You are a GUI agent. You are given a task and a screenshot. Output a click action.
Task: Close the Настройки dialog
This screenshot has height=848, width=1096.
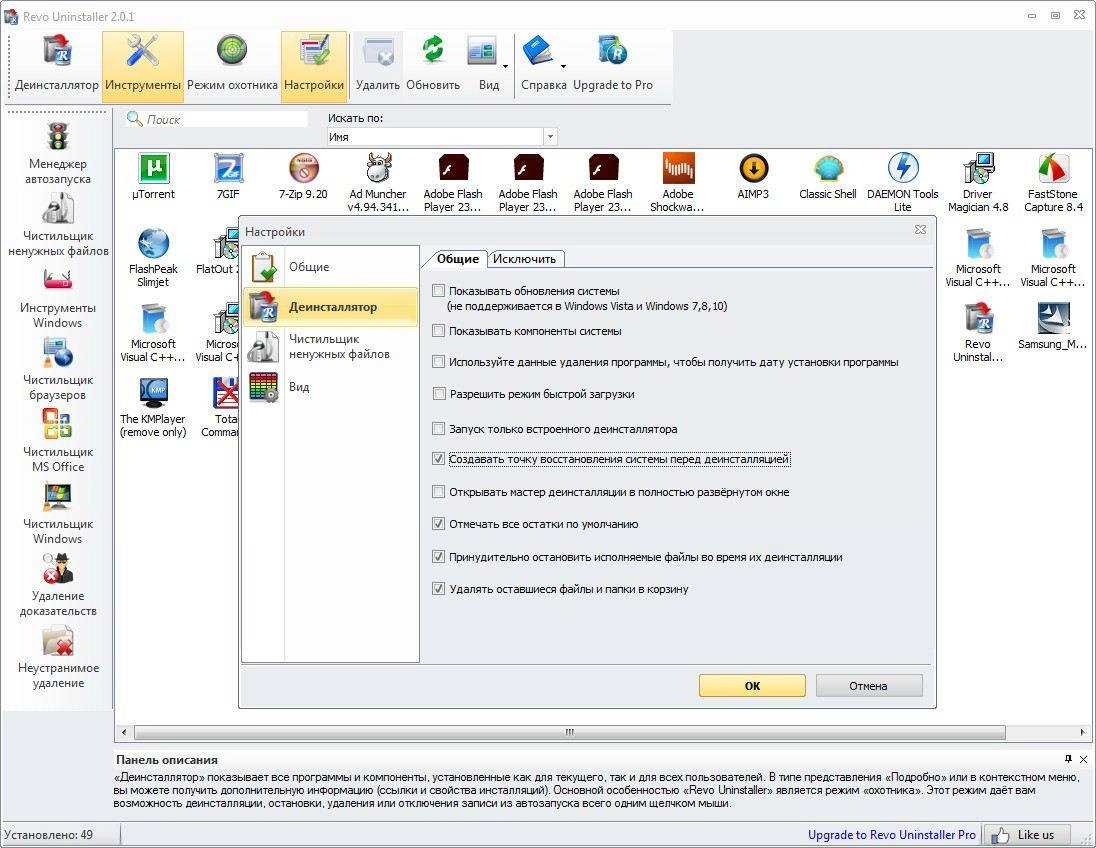pos(921,230)
